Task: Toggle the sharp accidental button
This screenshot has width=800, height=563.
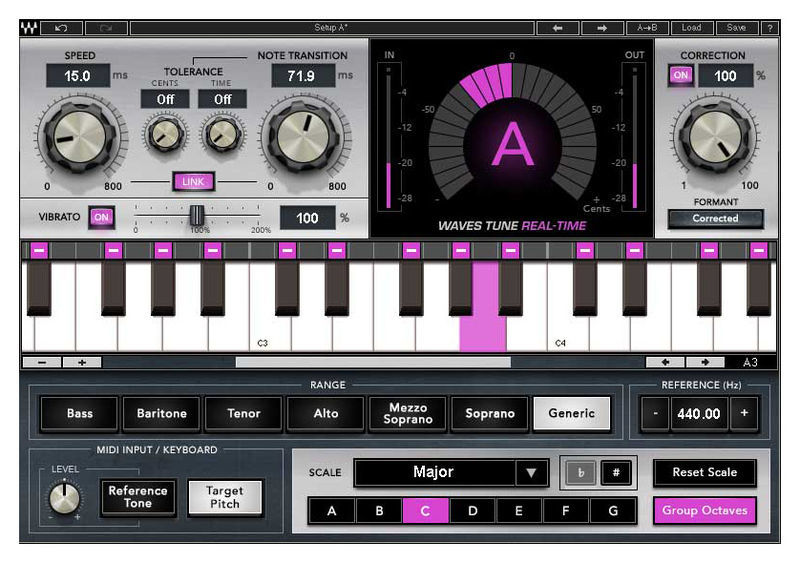Action: [616, 473]
